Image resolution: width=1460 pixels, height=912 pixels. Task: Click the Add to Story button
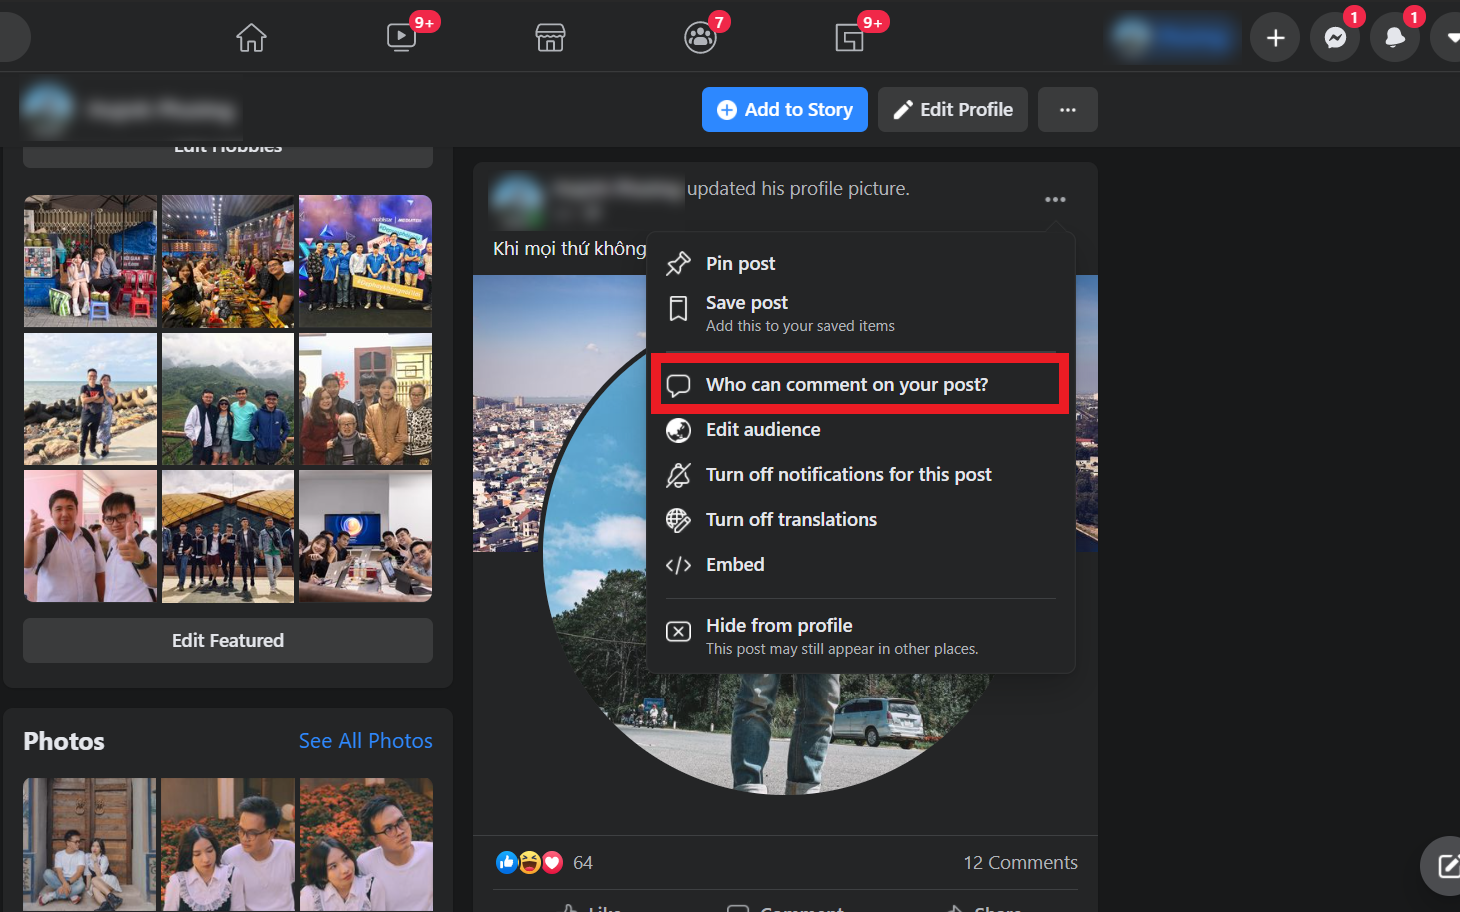(x=784, y=110)
